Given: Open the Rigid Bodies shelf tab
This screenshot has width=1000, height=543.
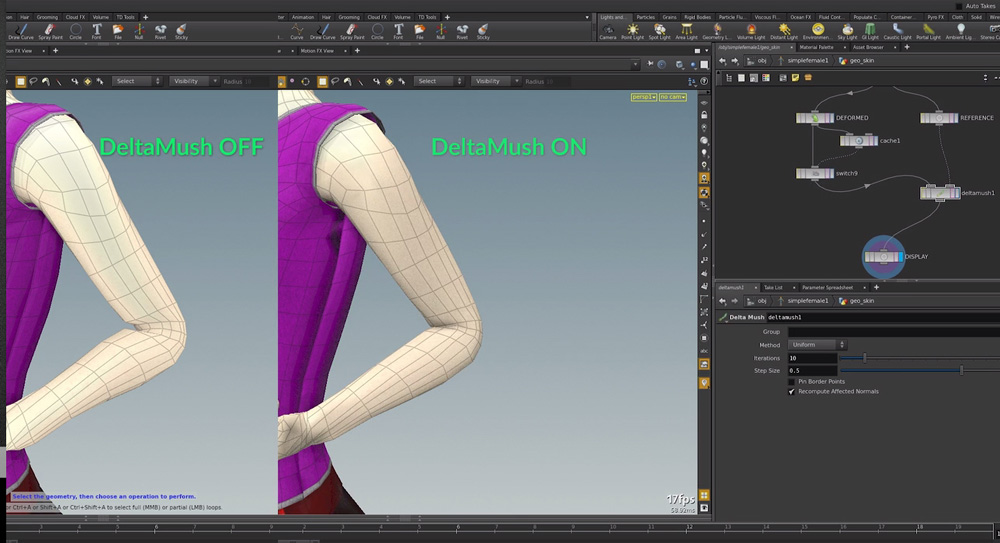Looking at the screenshot, I should pos(697,17).
